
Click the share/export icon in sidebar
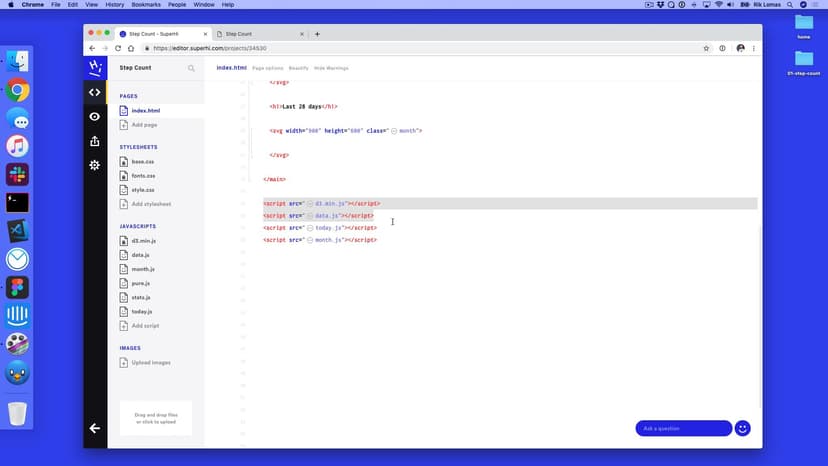pyautogui.click(x=95, y=141)
